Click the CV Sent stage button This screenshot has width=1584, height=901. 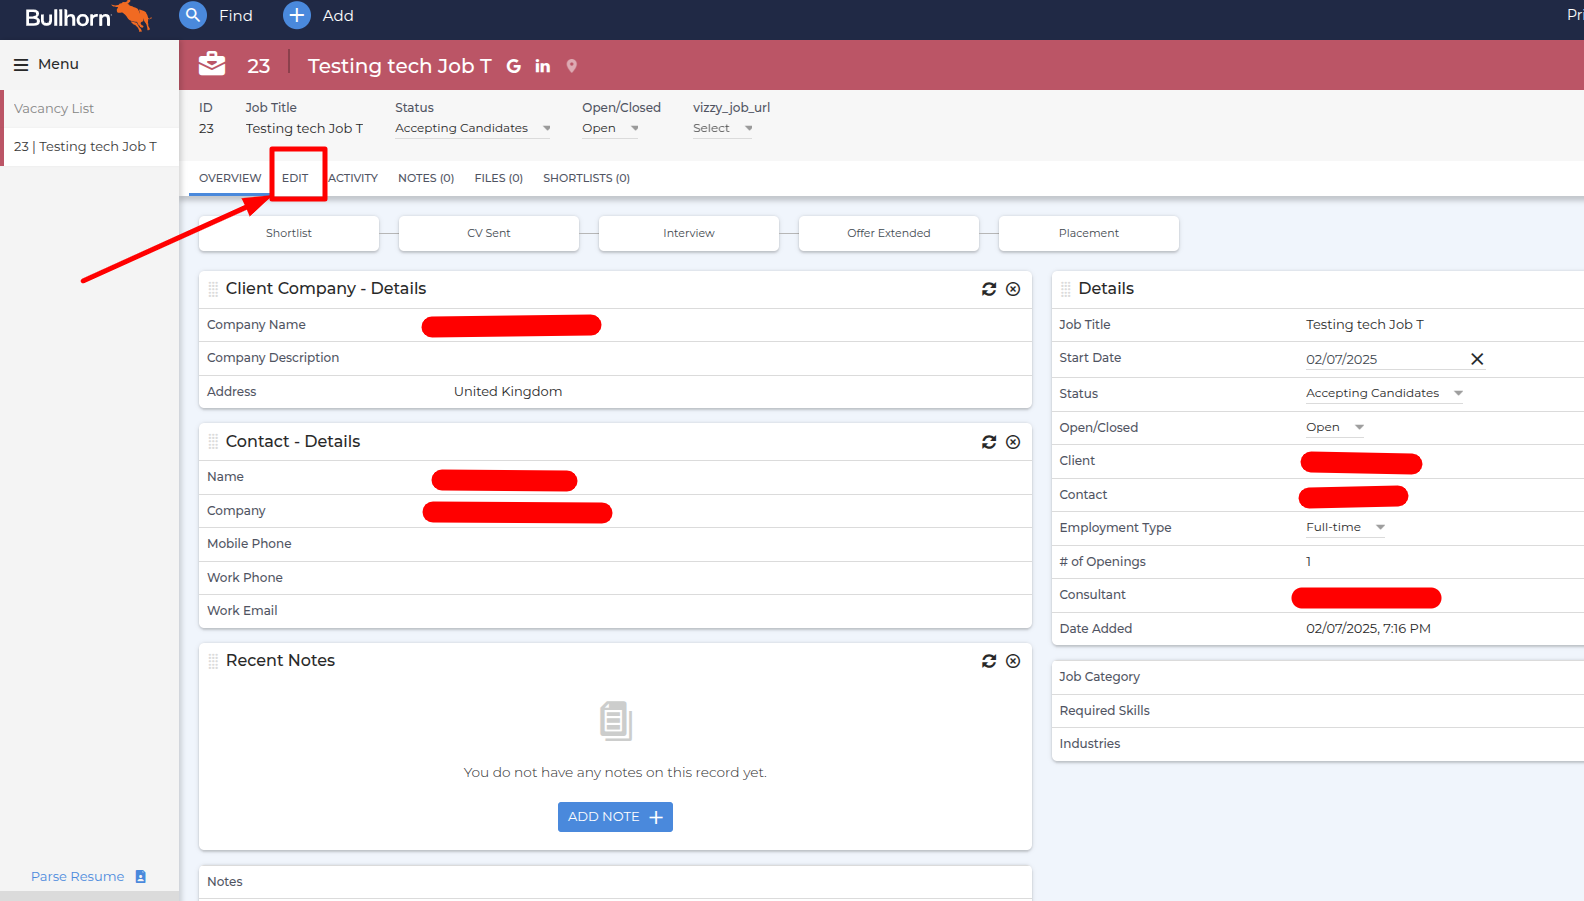(489, 233)
